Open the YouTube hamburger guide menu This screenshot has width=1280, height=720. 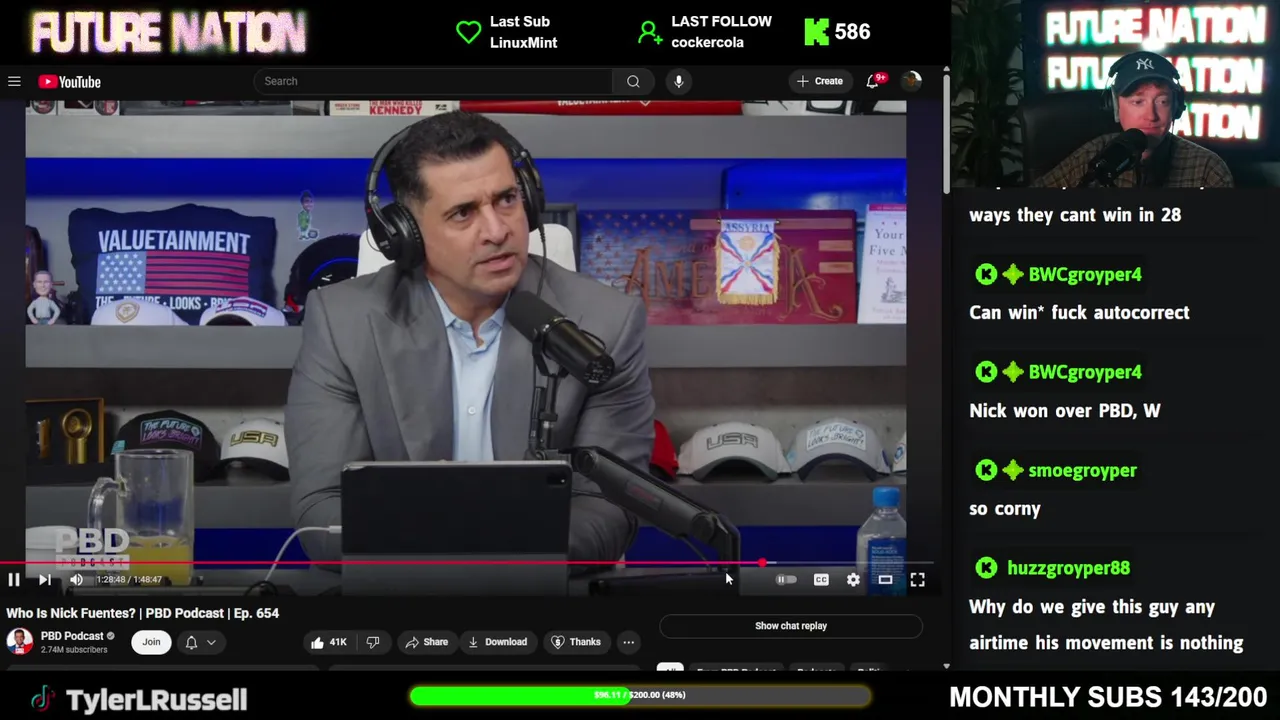point(14,82)
